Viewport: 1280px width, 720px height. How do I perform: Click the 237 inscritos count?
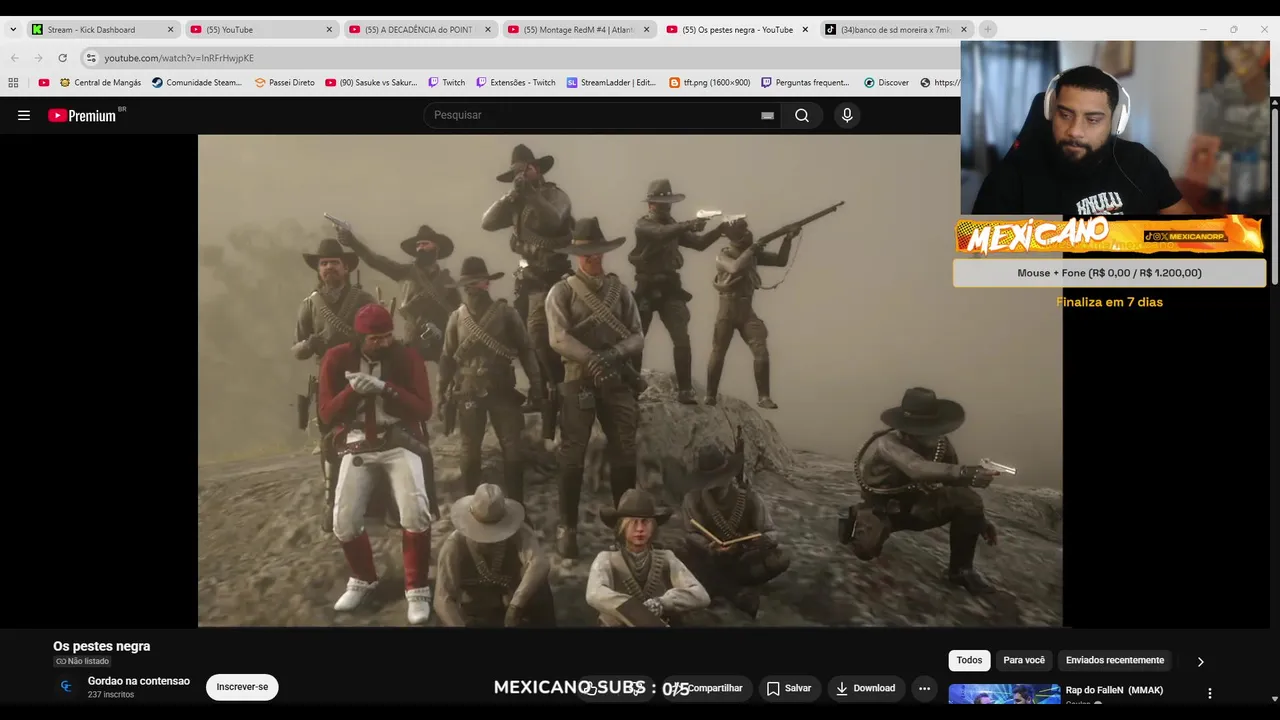111,694
